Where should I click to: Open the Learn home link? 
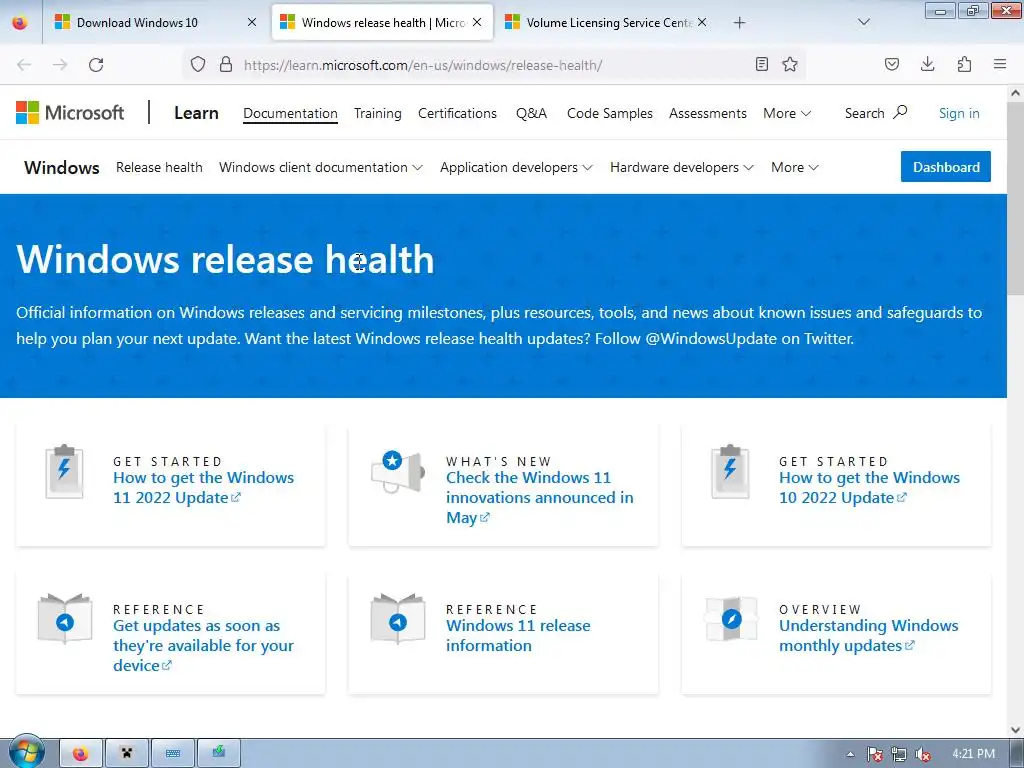(196, 113)
